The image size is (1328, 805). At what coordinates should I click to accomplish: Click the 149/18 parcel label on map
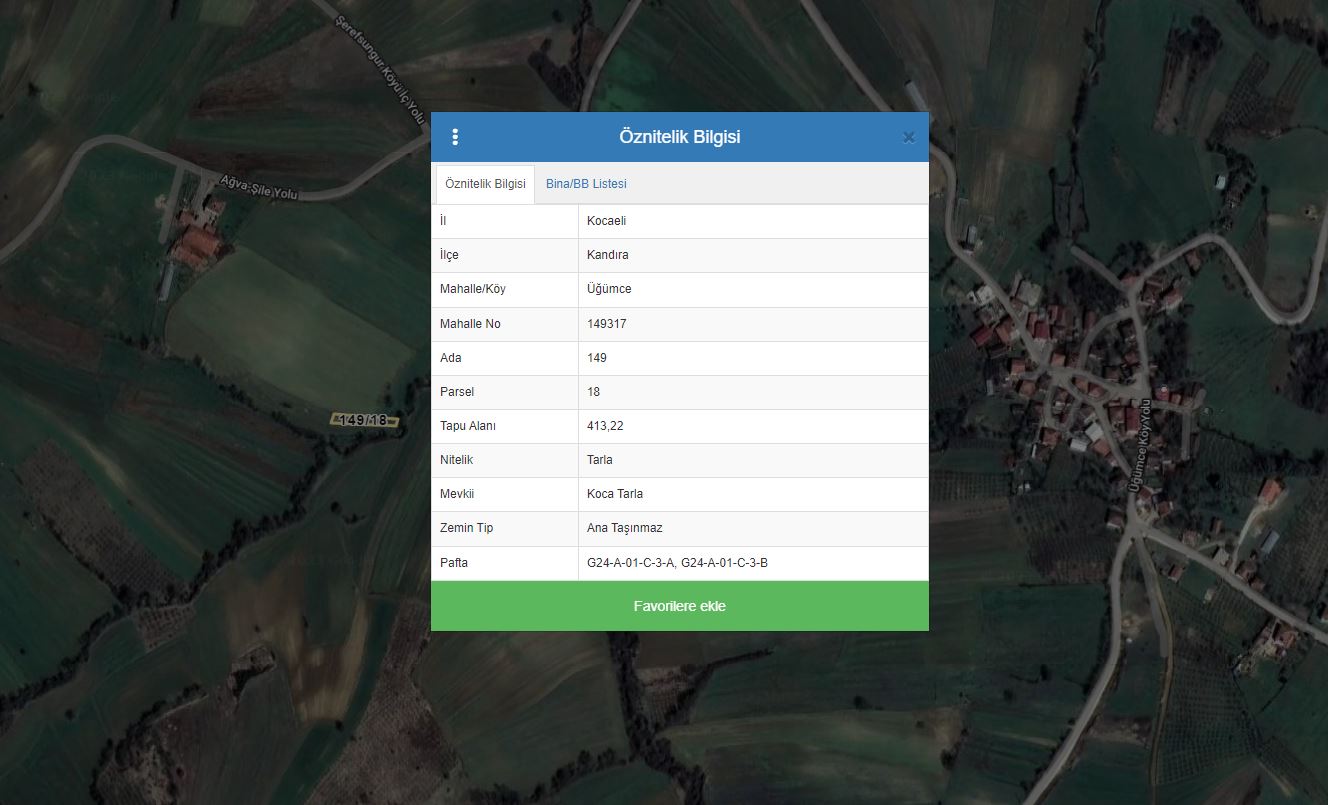(364, 421)
